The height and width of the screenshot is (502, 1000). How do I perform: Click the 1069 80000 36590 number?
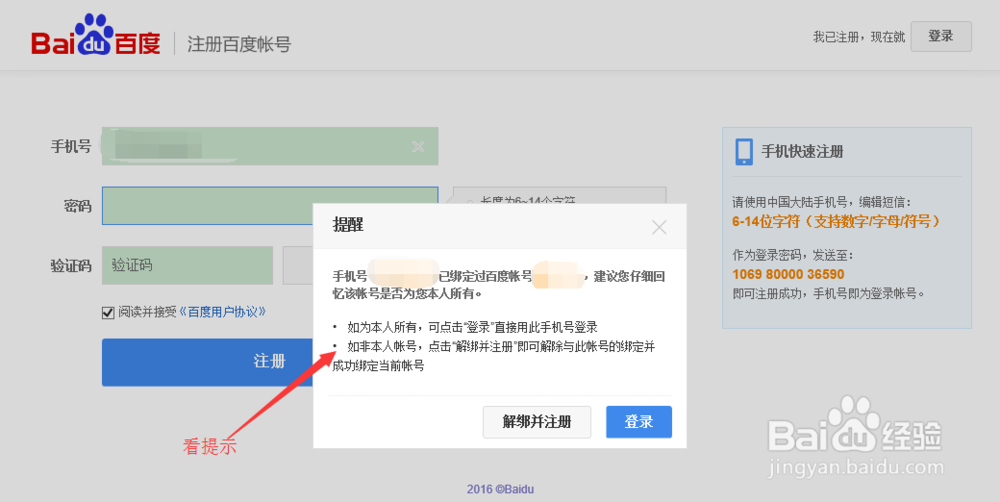click(x=788, y=274)
